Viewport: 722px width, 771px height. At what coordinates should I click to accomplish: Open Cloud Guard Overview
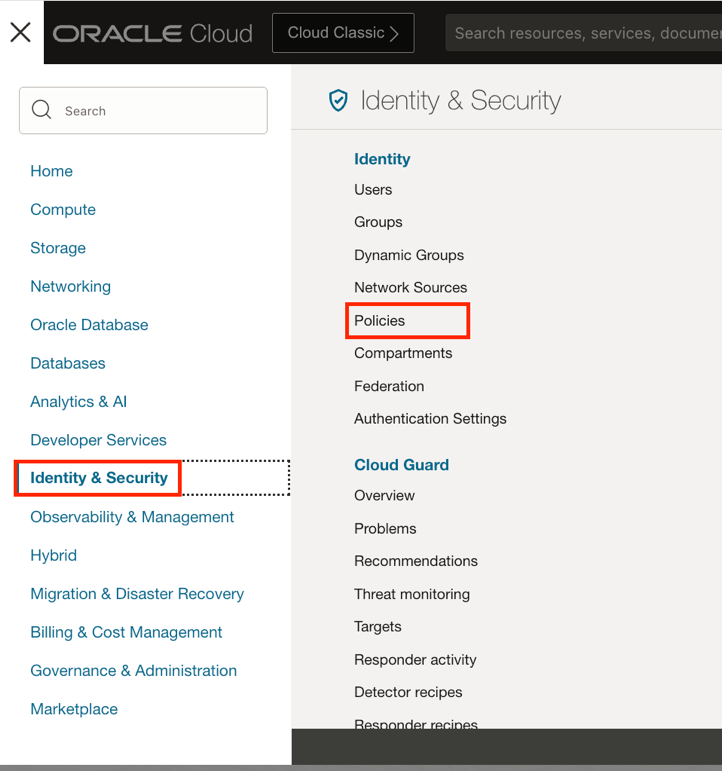pos(384,496)
